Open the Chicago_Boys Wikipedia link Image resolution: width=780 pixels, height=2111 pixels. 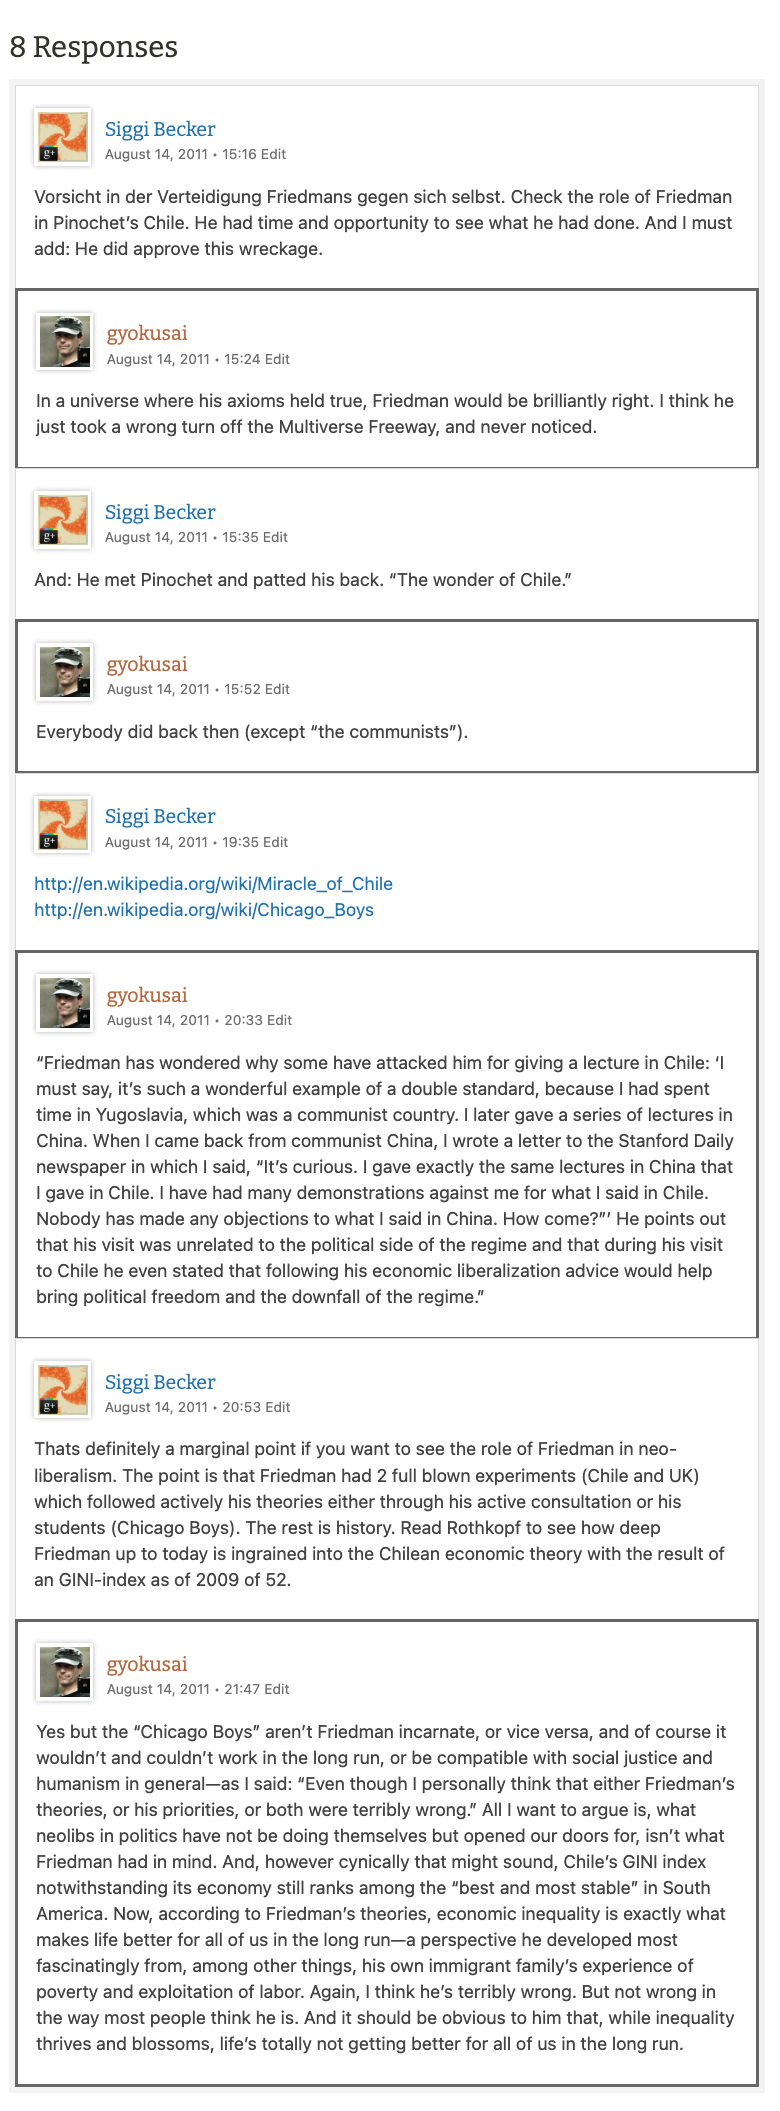point(204,910)
